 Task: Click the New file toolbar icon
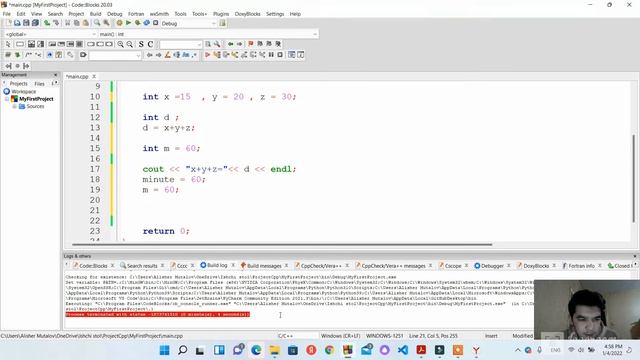(8, 23)
